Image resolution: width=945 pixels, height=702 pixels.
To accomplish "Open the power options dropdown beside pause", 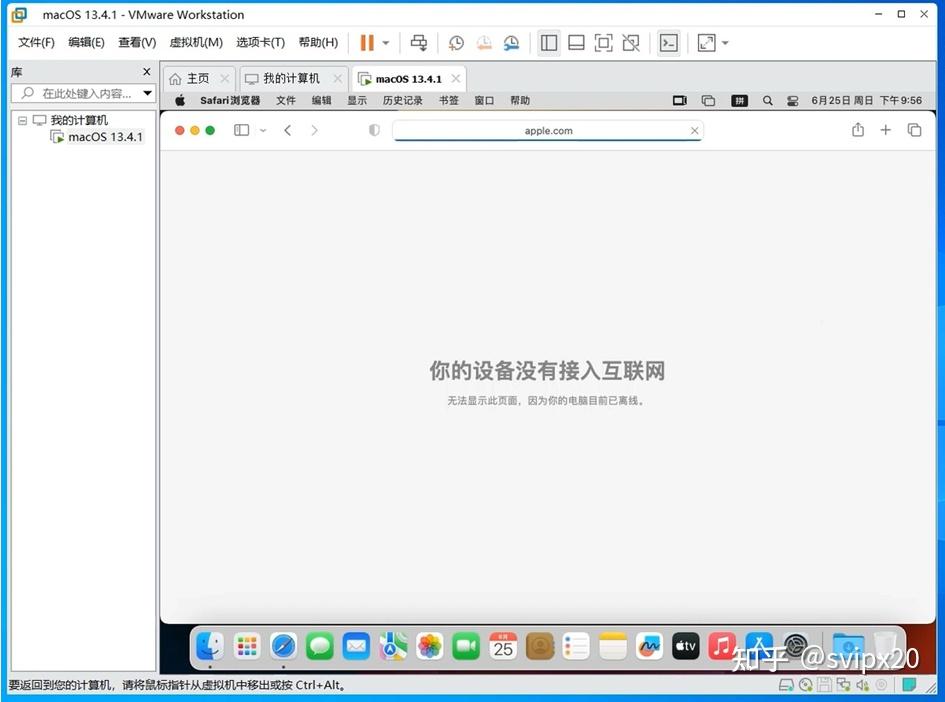I will [x=386, y=43].
